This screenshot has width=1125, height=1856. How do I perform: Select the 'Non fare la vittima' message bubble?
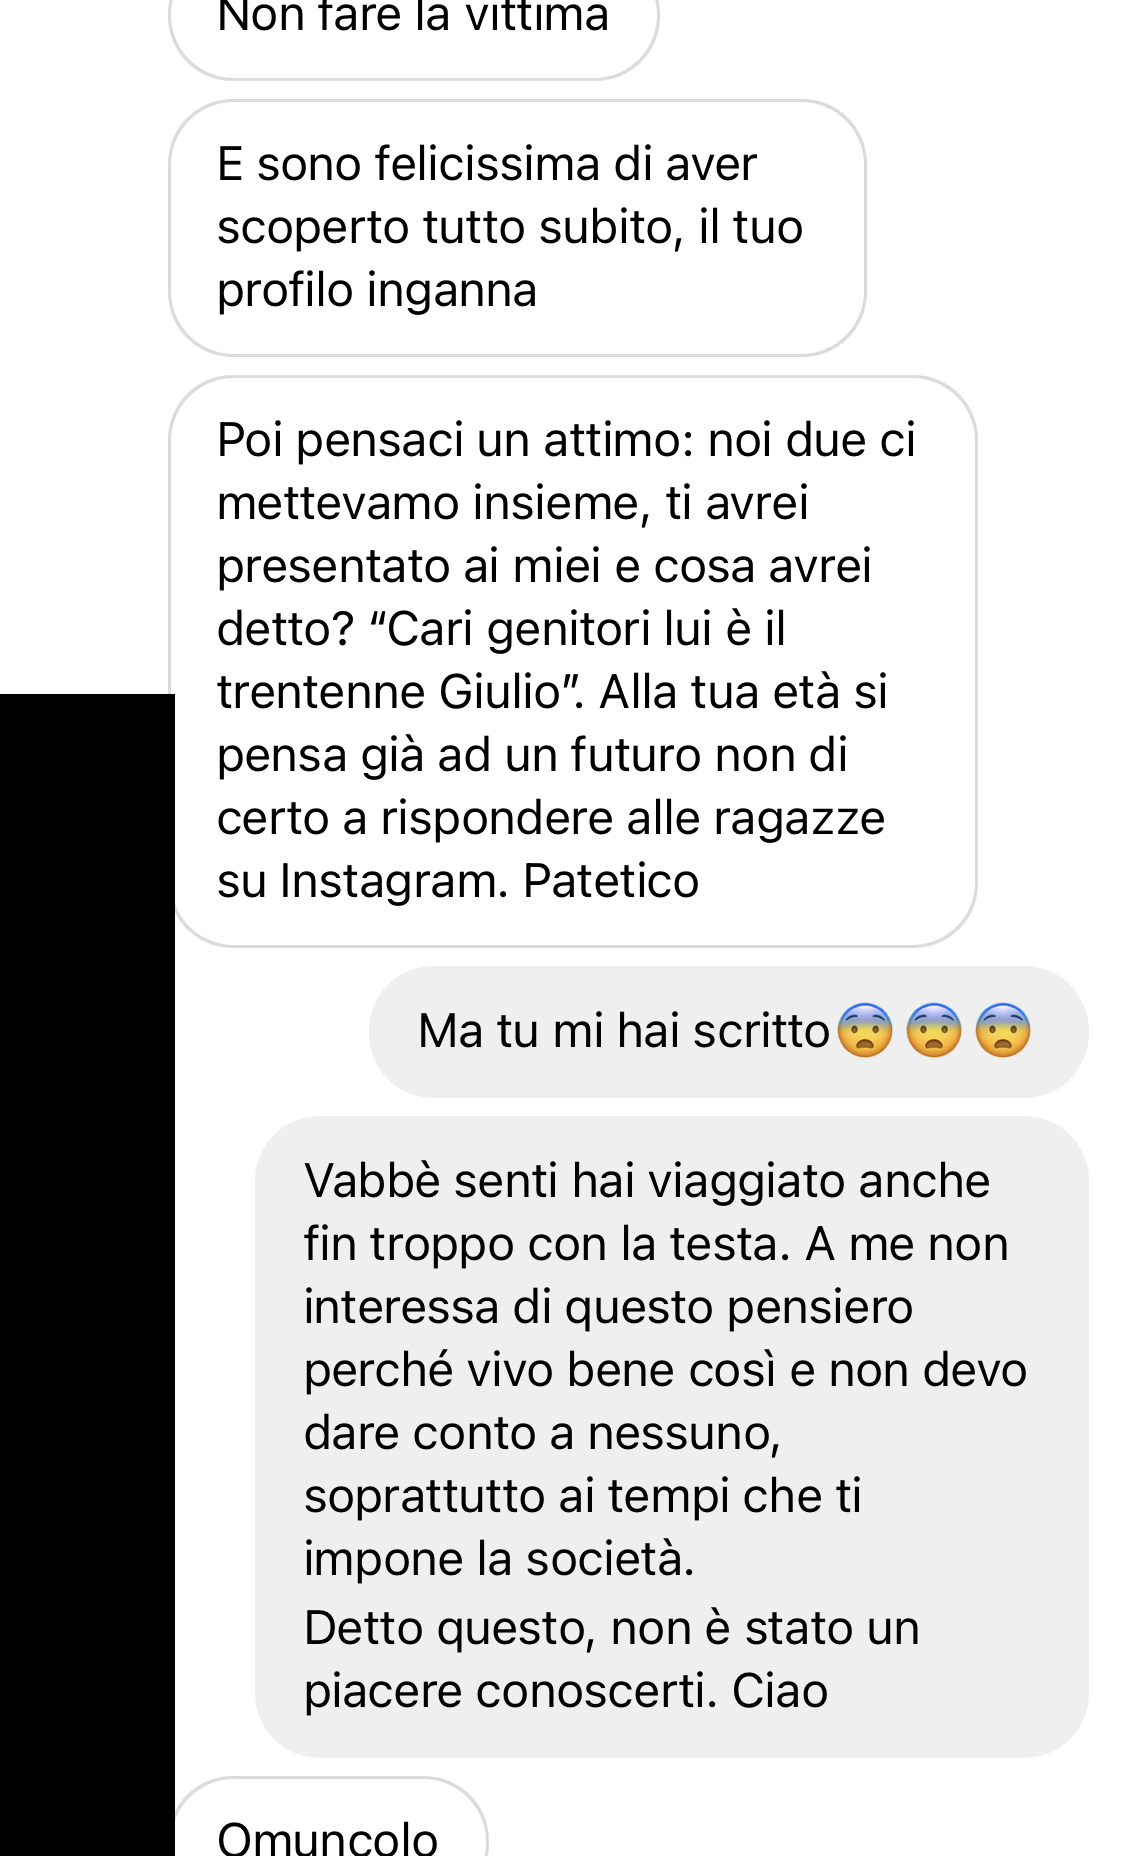click(414, 30)
